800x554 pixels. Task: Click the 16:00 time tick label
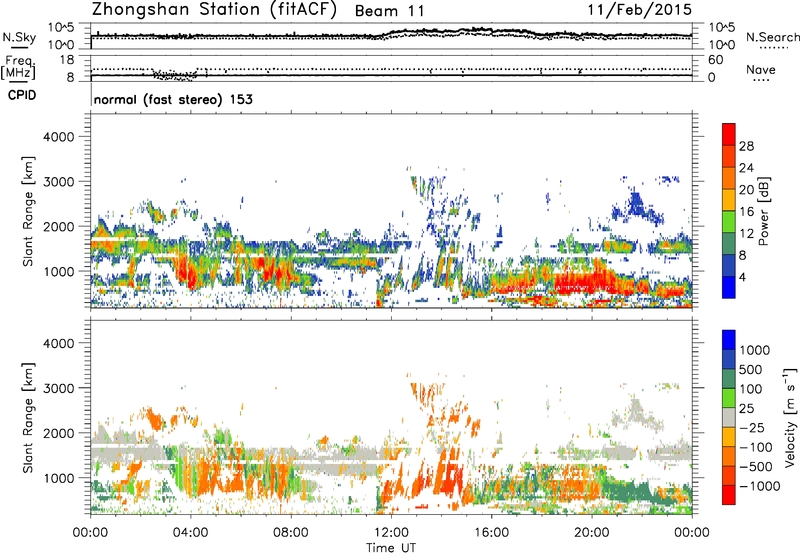[491, 533]
